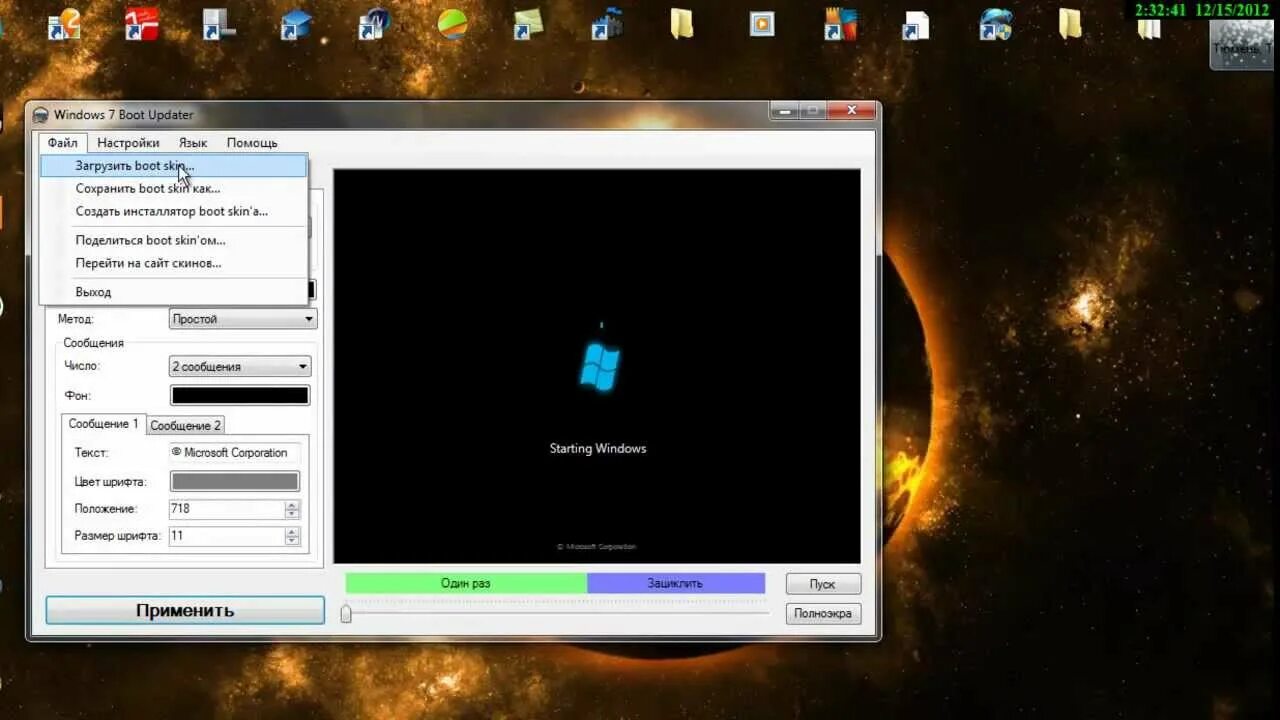Click the Размер шрифта field showing 11
The image size is (1280, 720).
[x=228, y=536]
